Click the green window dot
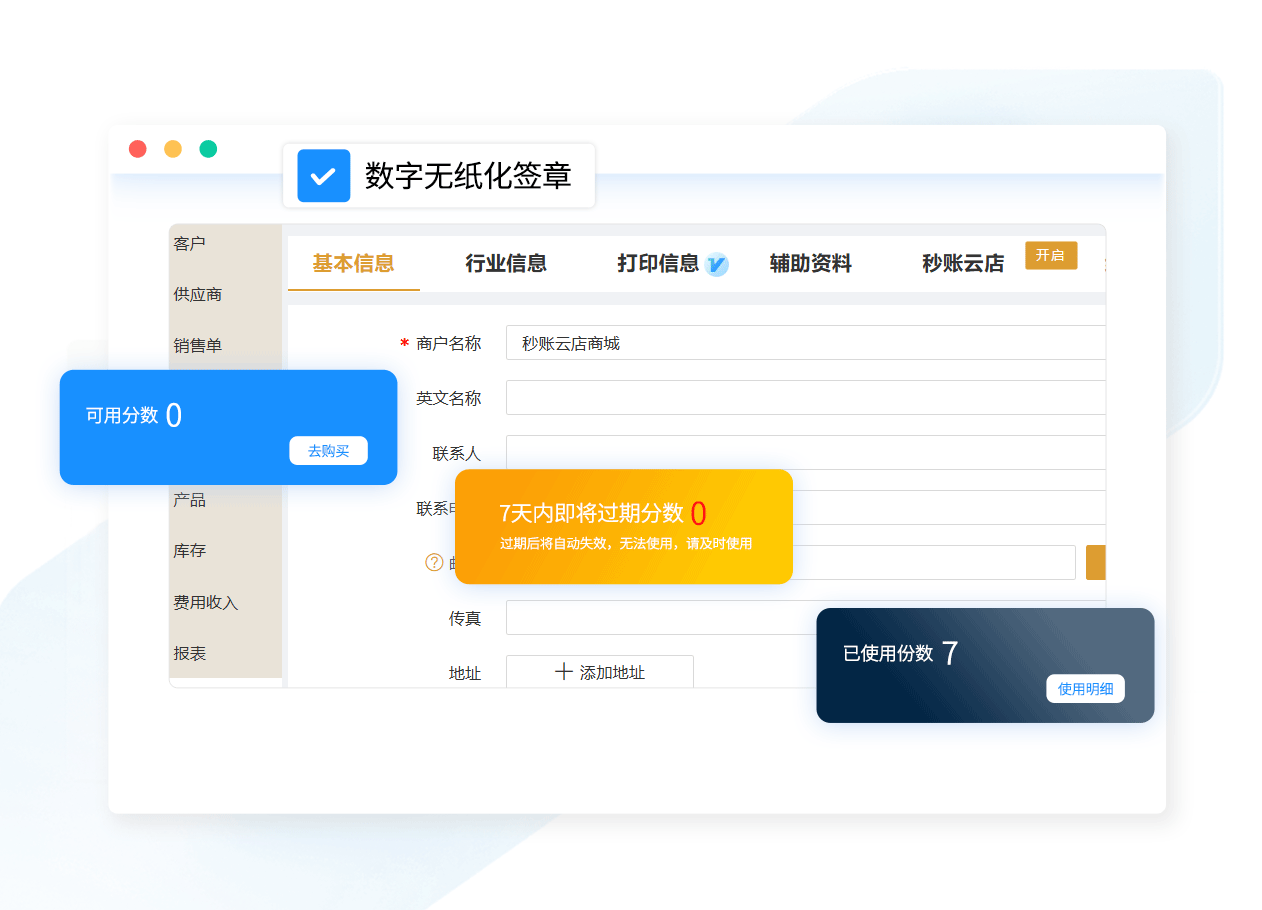Image resolution: width=1262 pixels, height=910 pixels. [208, 149]
